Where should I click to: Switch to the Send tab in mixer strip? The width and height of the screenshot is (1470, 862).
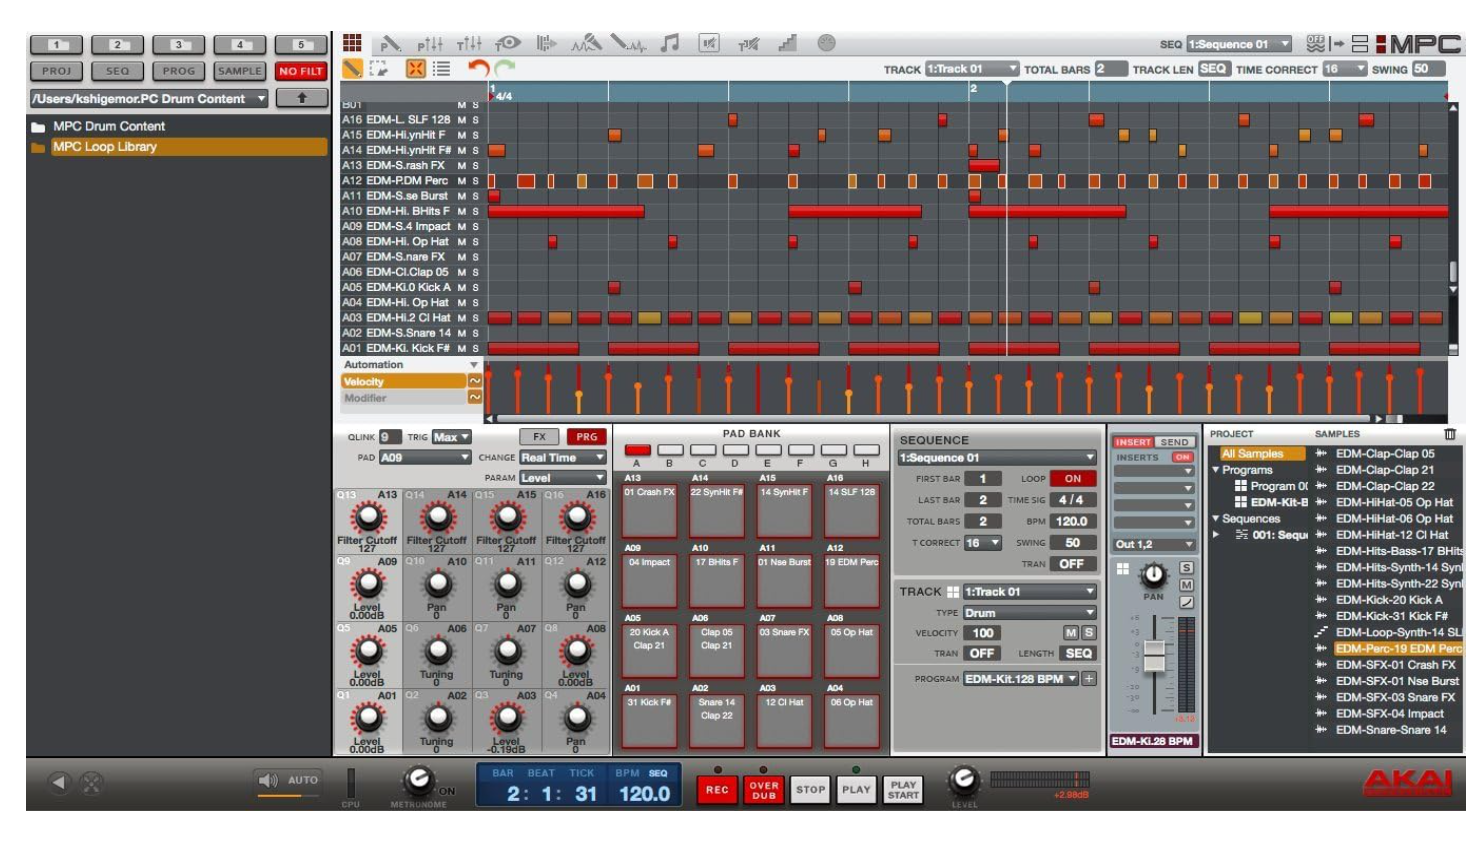point(1175,442)
